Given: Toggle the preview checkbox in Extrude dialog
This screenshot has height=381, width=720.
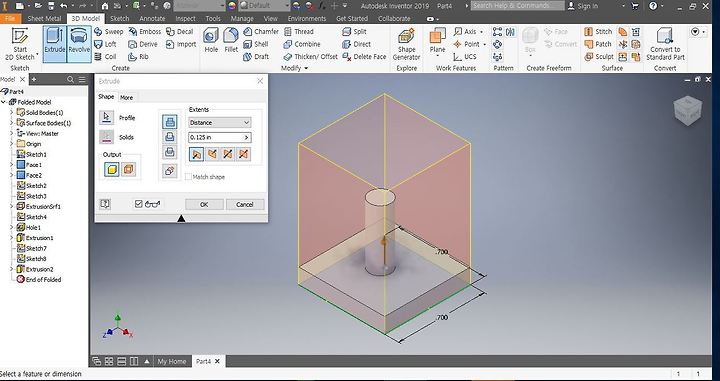Looking at the screenshot, I should [x=139, y=204].
